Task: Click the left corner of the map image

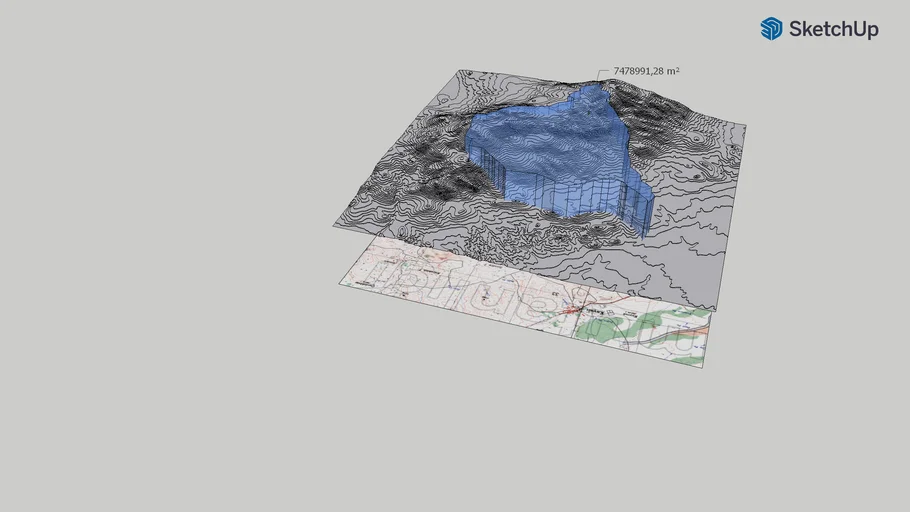Action: tap(341, 283)
